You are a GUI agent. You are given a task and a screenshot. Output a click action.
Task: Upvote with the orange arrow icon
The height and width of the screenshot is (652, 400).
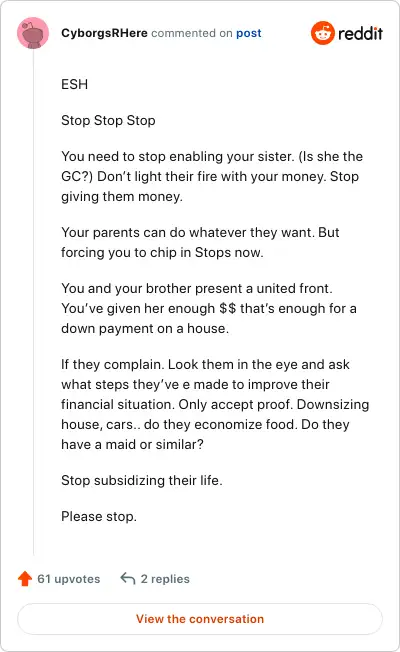tap(25, 578)
